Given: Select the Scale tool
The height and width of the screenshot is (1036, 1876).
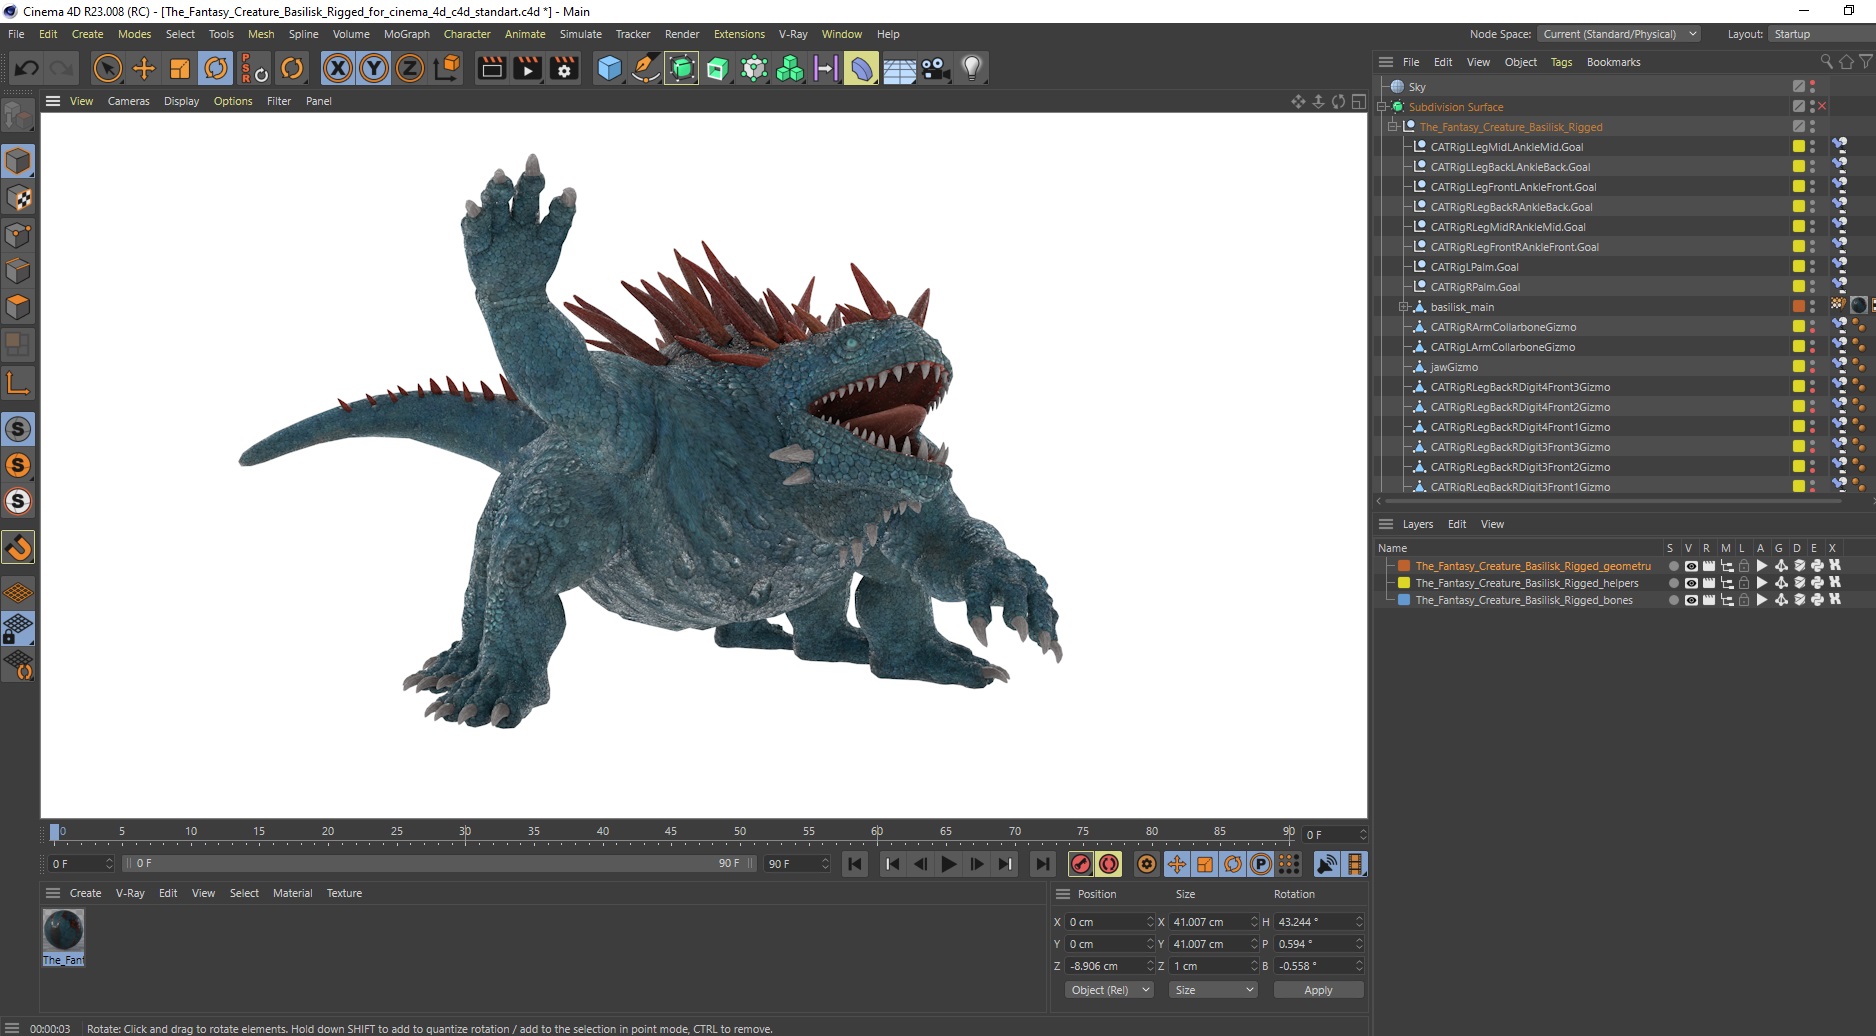Looking at the screenshot, I should click(x=180, y=68).
